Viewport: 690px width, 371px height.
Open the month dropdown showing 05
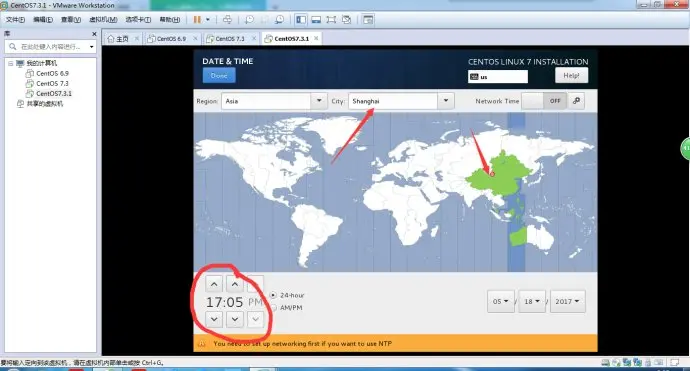[501, 301]
